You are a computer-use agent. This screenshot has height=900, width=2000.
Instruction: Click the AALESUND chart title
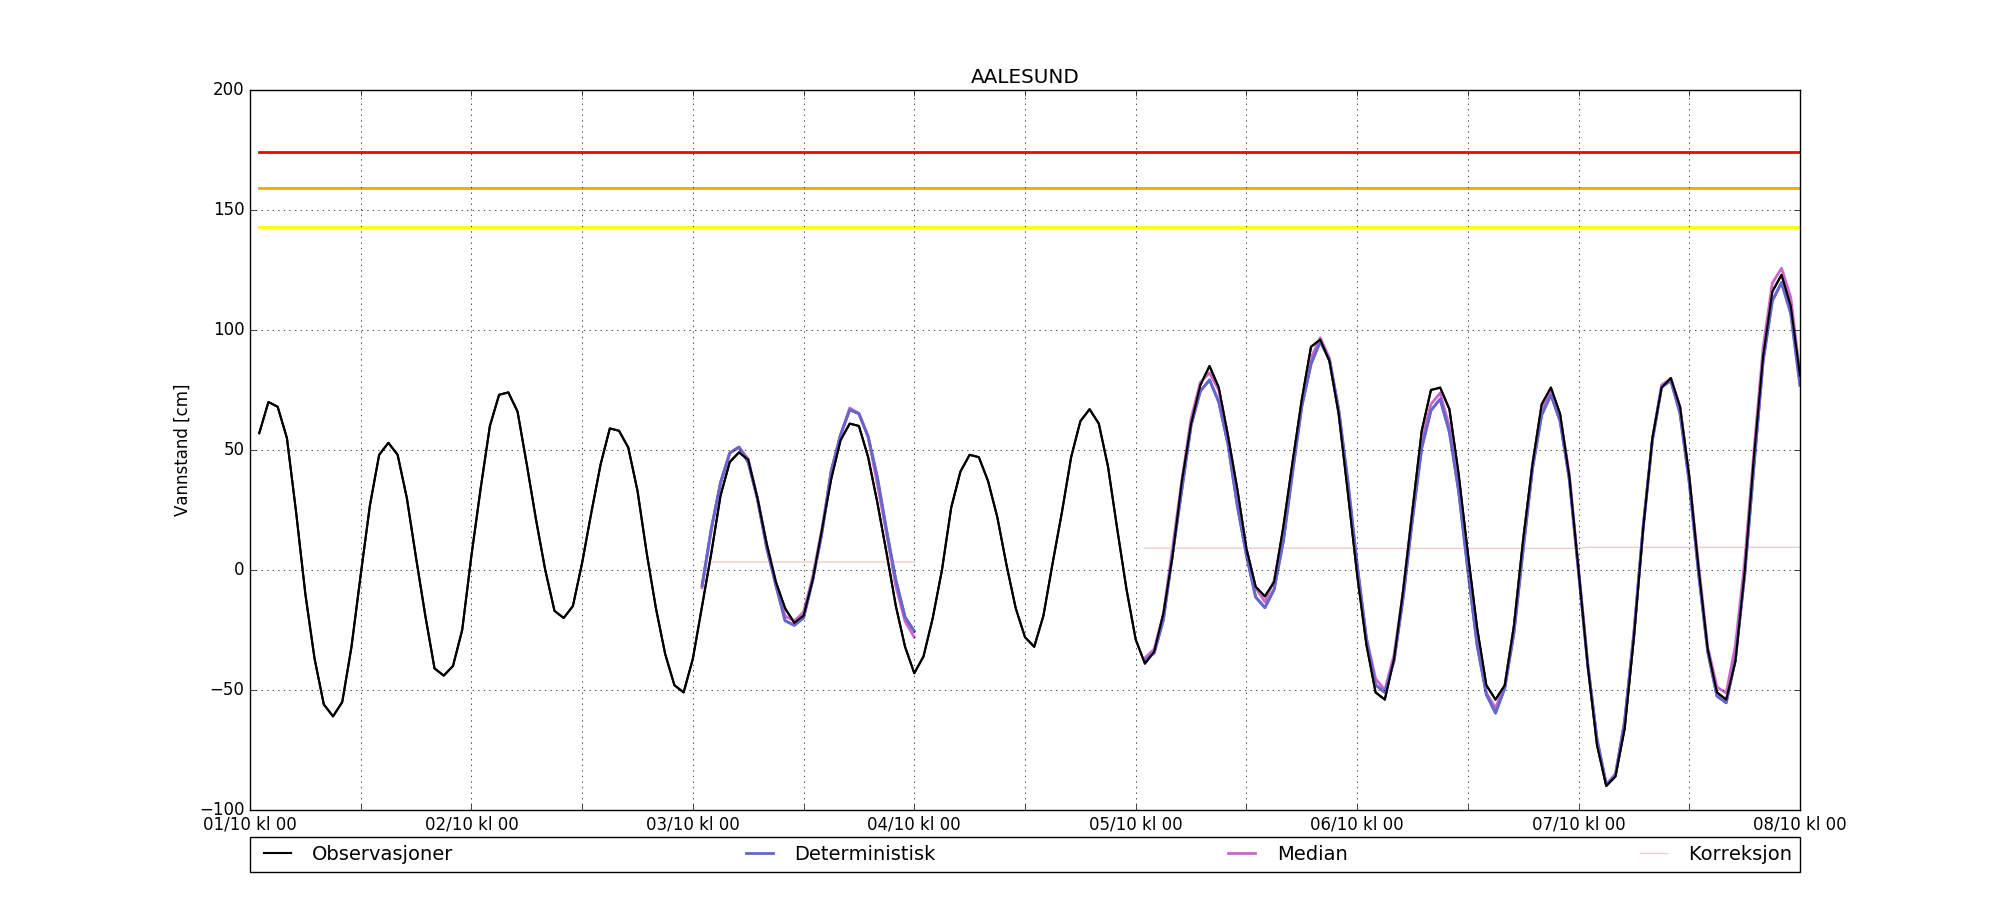click(1024, 77)
